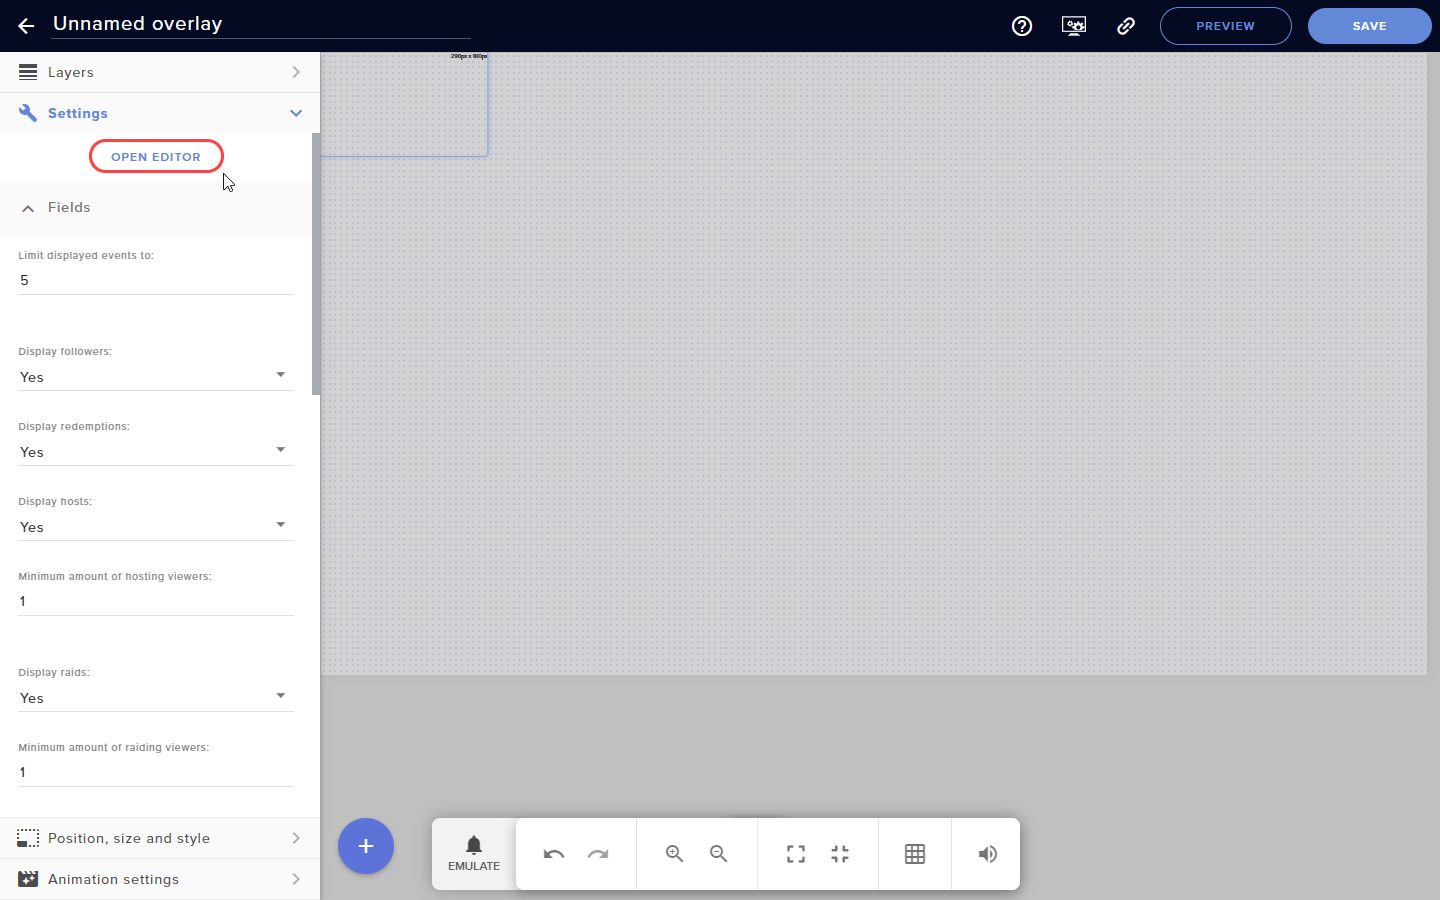
Task: Click the settings panel vertical scrollbar
Action: pos(316,264)
